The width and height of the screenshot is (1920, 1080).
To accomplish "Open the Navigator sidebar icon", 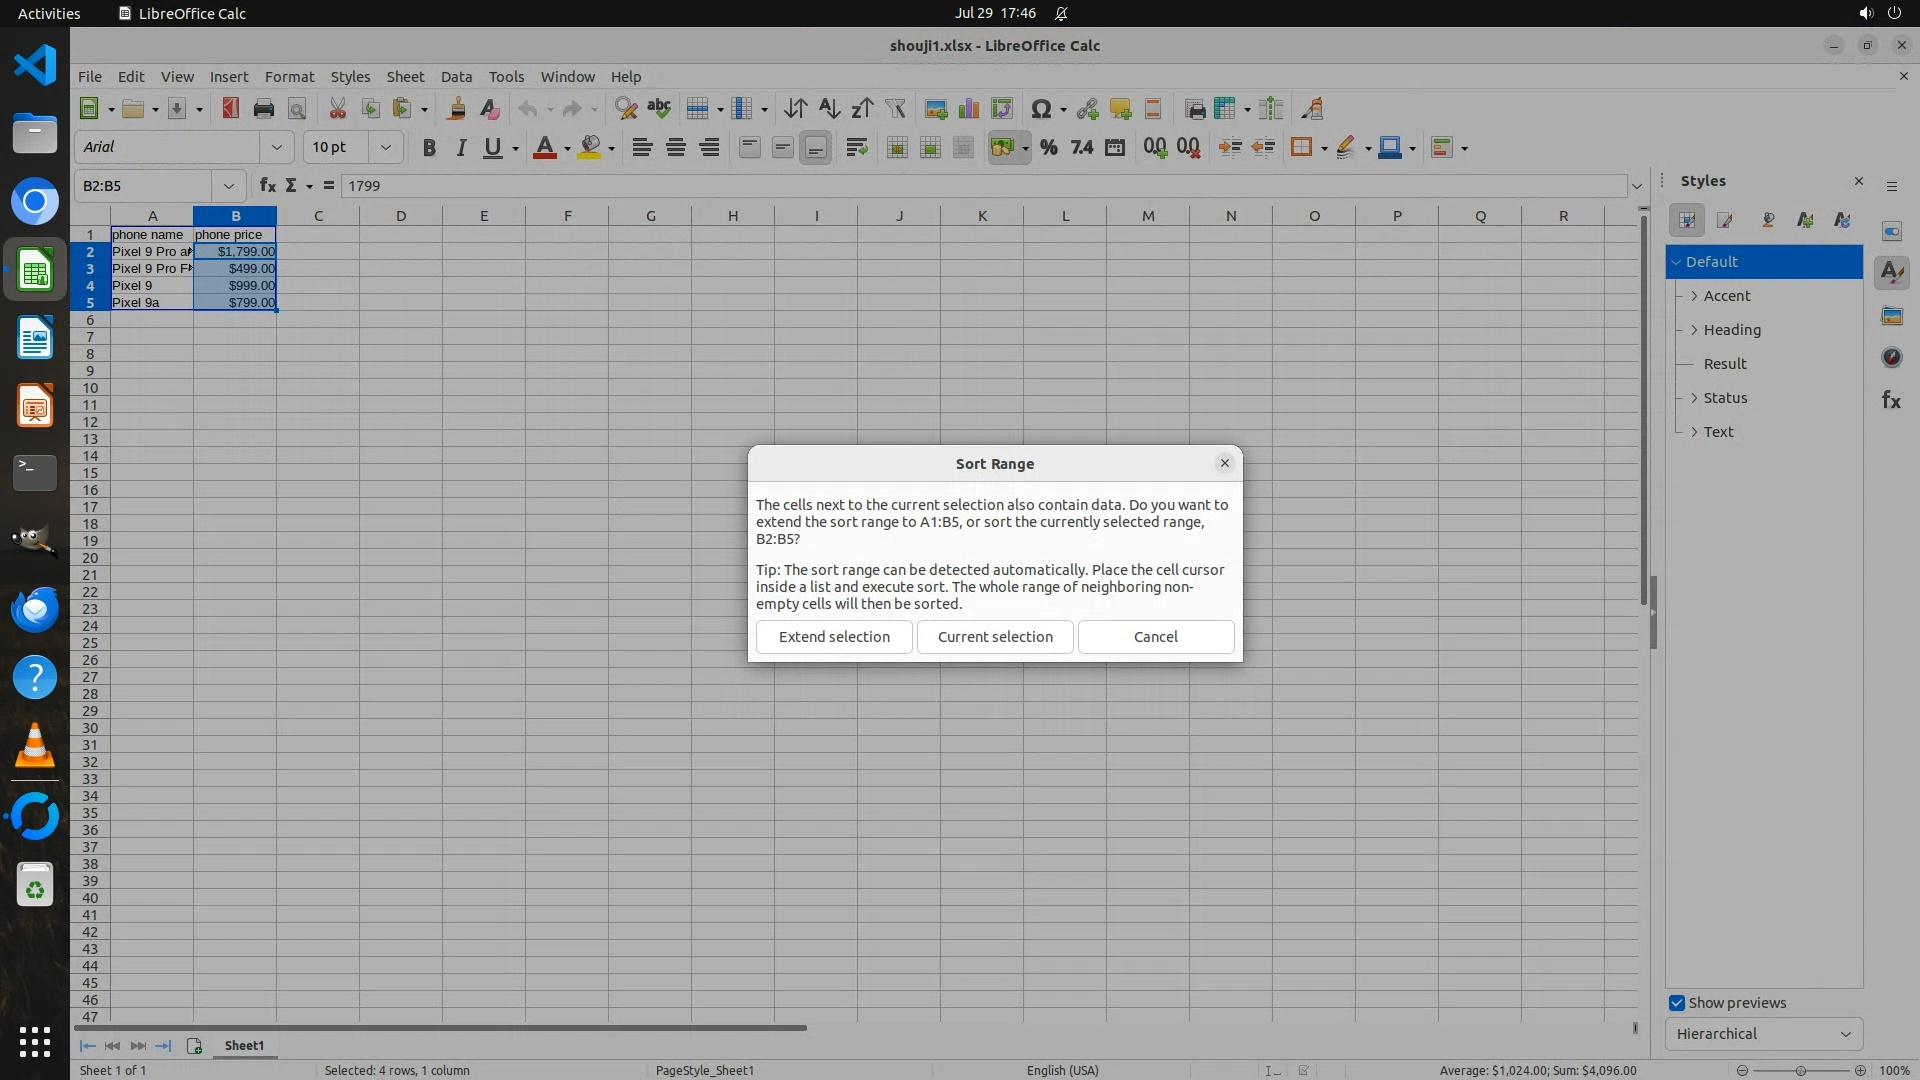I will tap(1891, 357).
